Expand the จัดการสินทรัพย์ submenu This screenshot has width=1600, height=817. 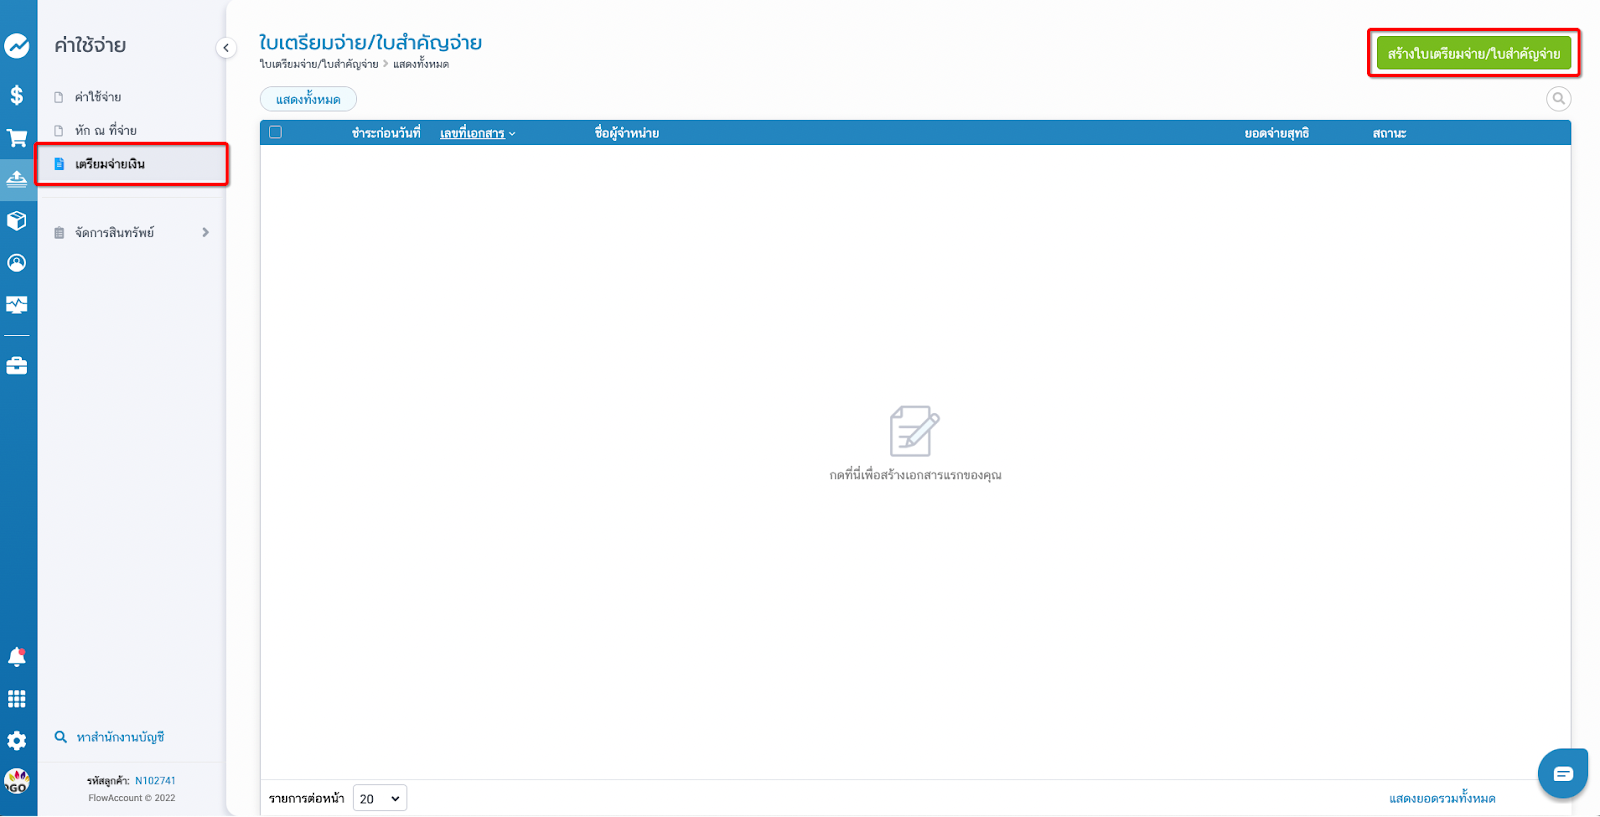tap(205, 232)
